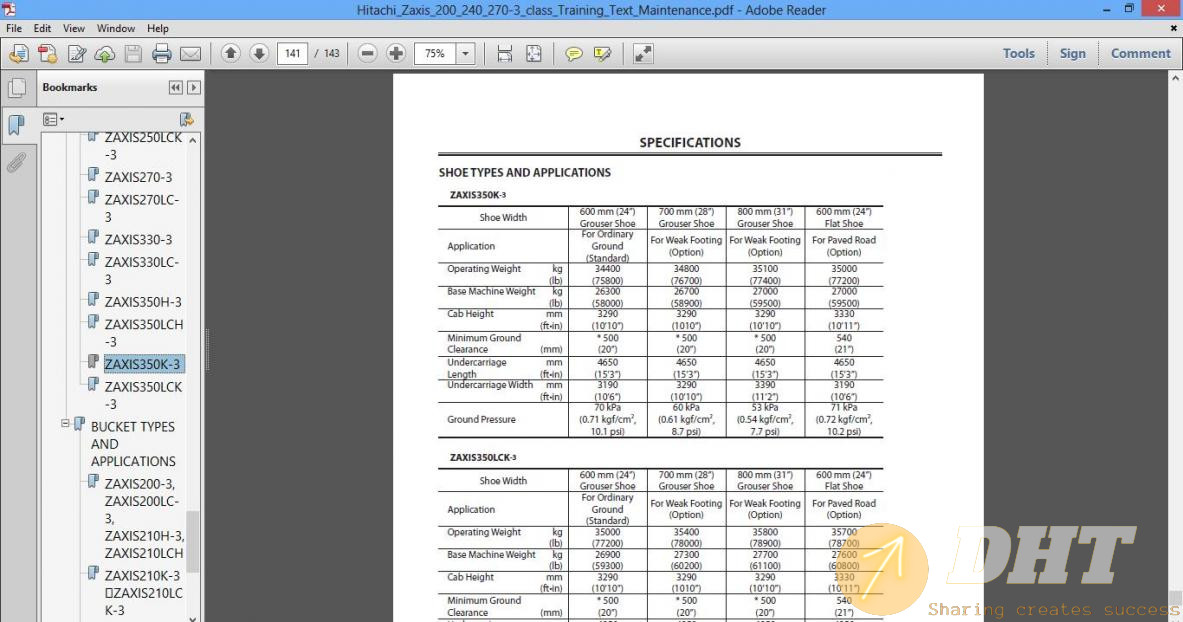Viewport: 1183px width, 622px height.
Task: Select the ZAXIS330-3 bookmark
Action: pos(138,239)
